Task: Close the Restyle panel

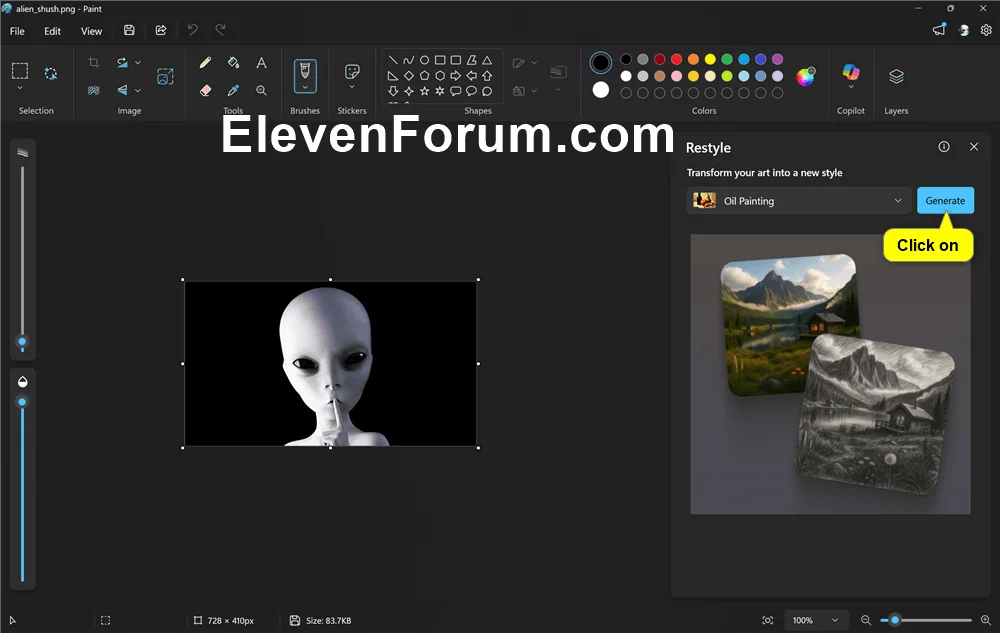Action: click(974, 147)
